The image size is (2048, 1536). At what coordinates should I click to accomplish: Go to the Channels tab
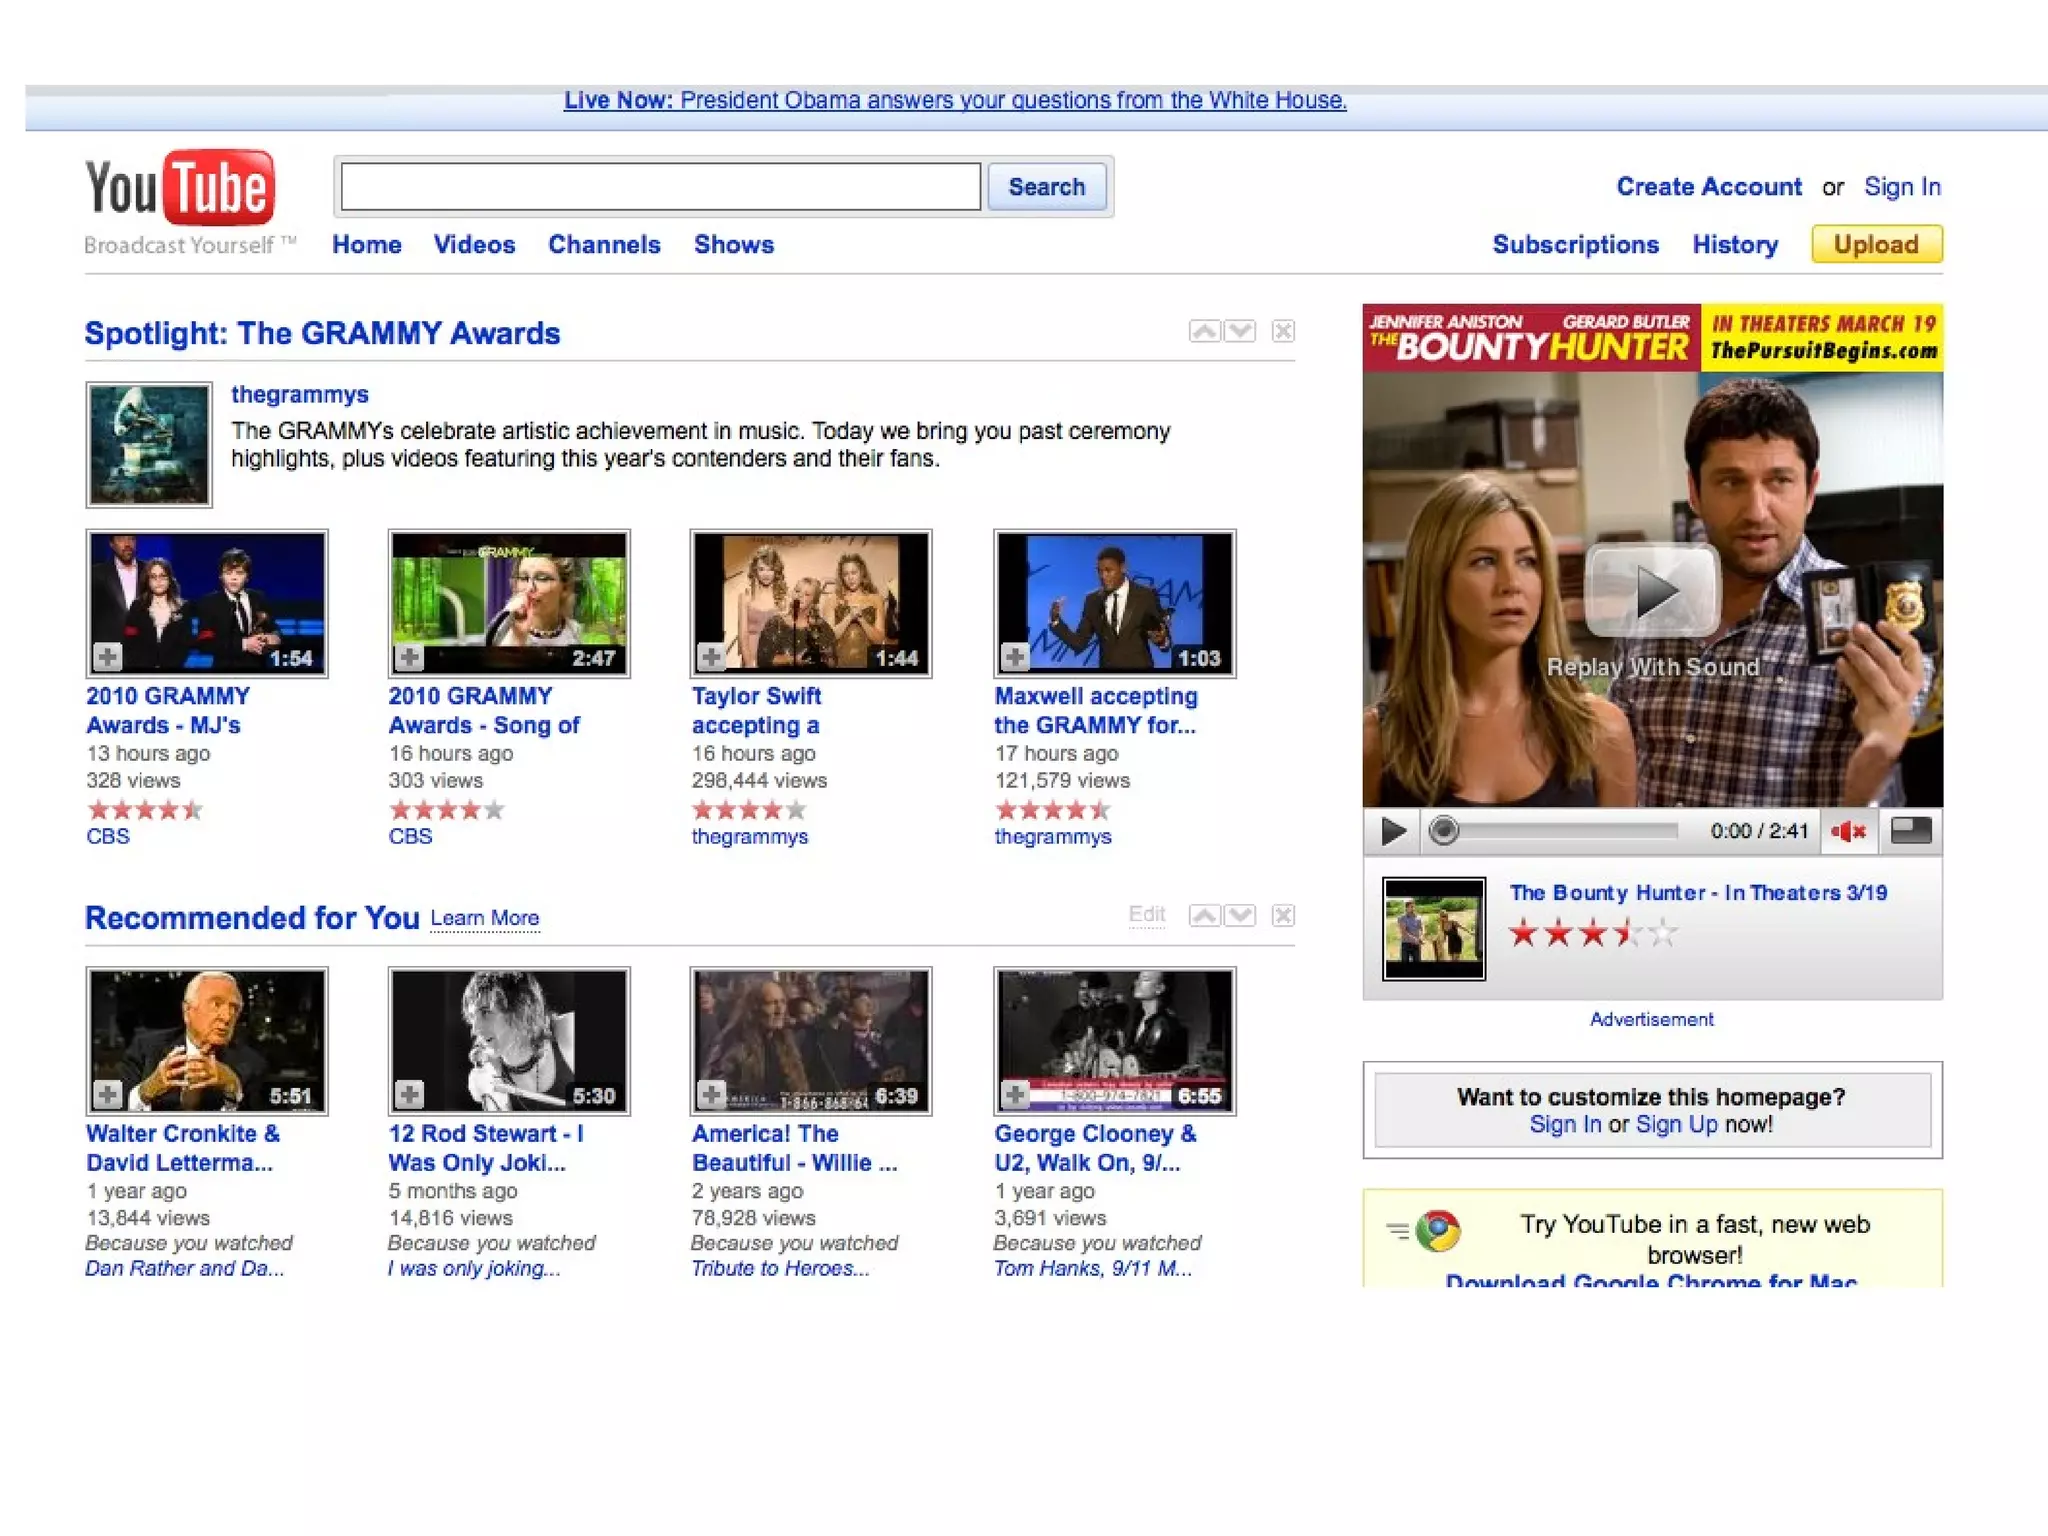pos(604,245)
